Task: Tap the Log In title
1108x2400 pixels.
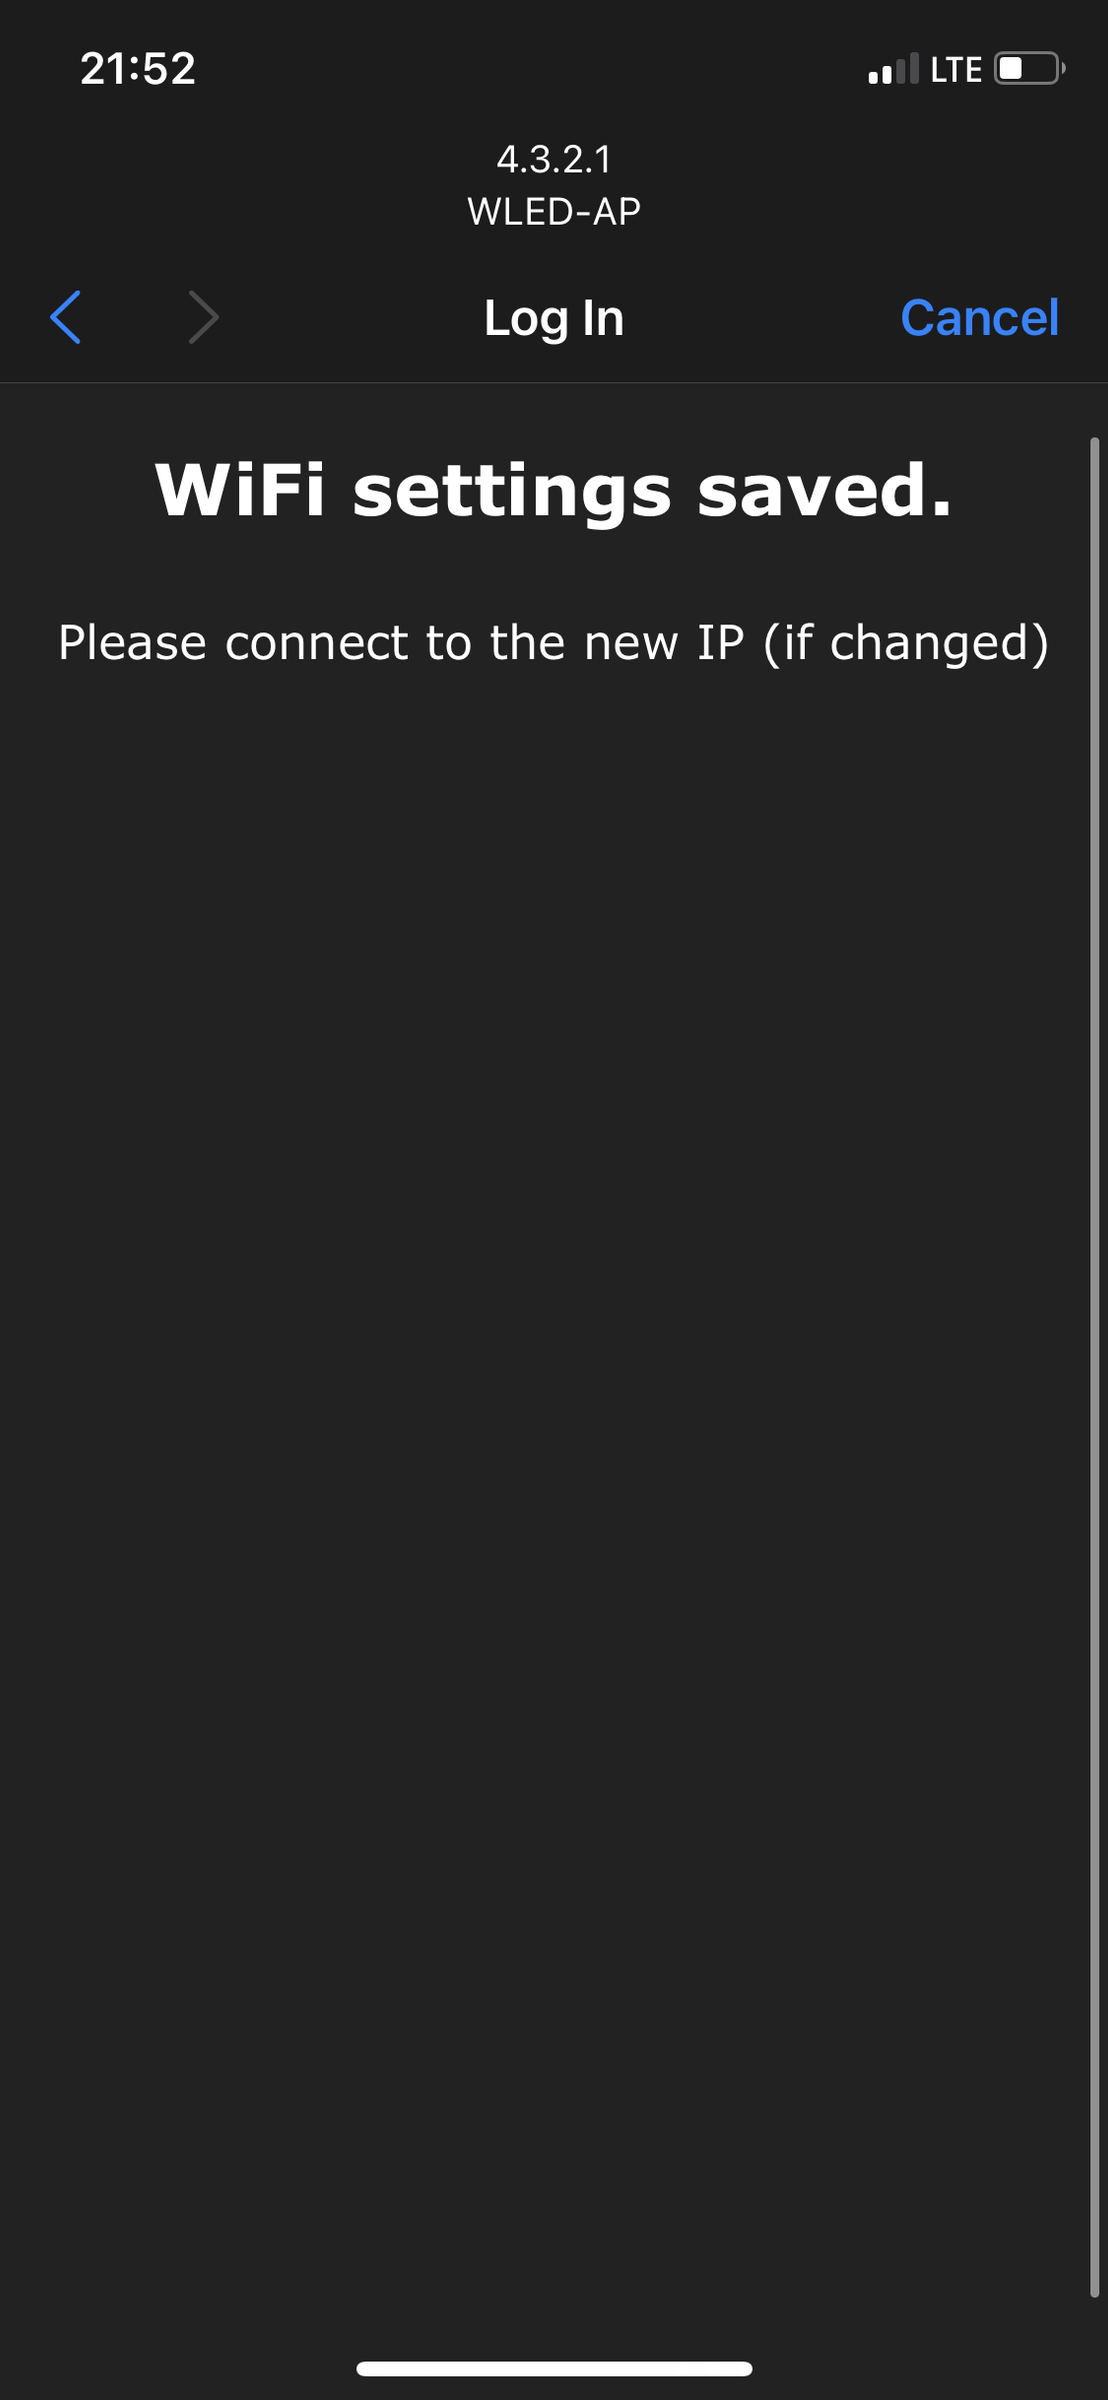Action: click(x=554, y=319)
